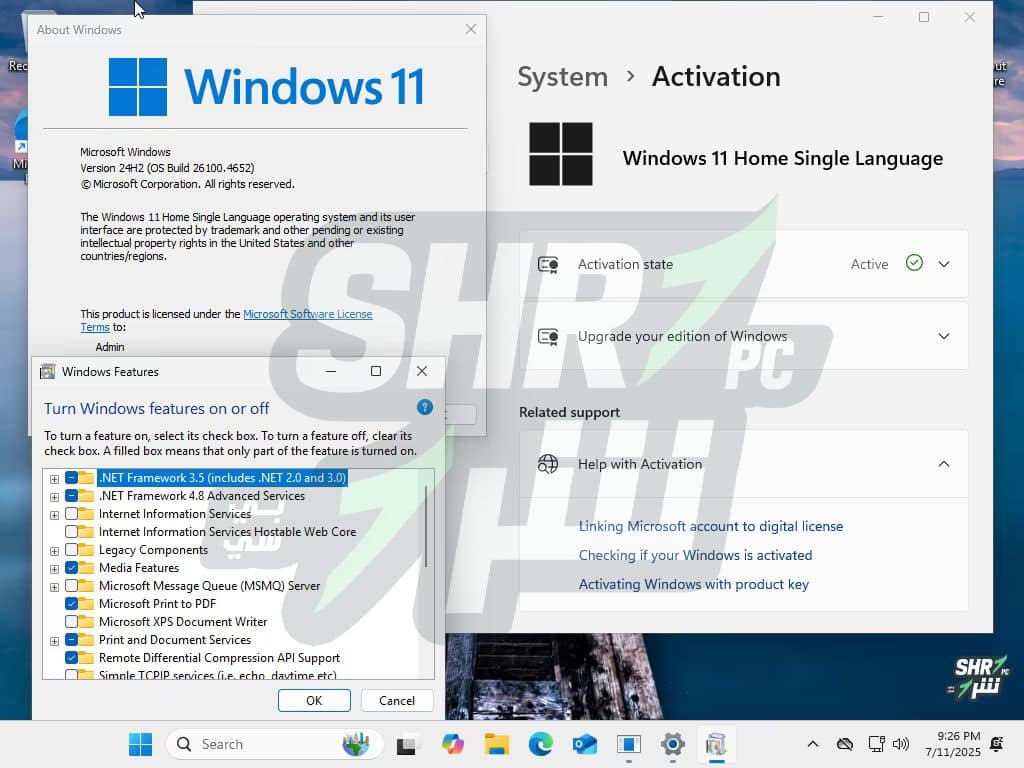Enable the Internet Information Services checkbox
The image size is (1024, 768).
click(x=71, y=514)
